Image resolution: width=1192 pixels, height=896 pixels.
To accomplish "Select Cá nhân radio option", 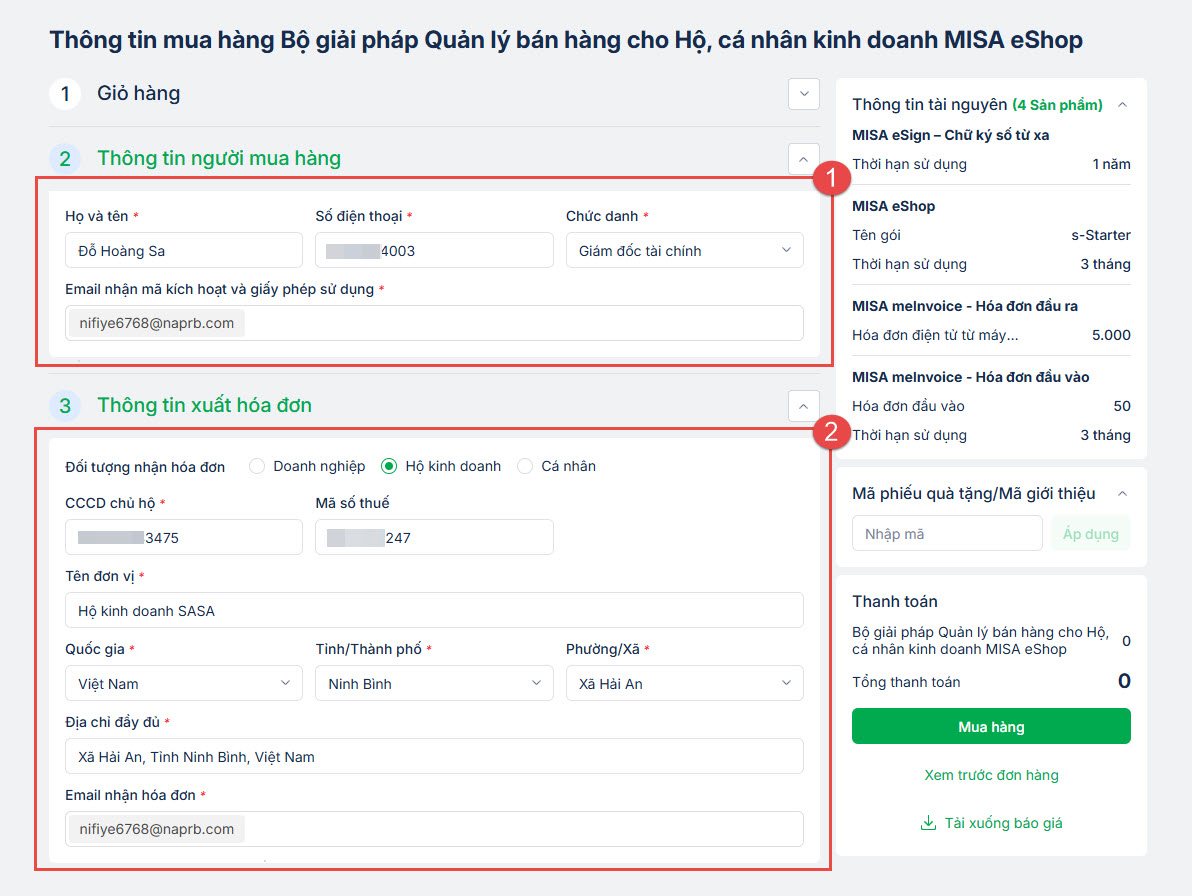I will tap(525, 466).
